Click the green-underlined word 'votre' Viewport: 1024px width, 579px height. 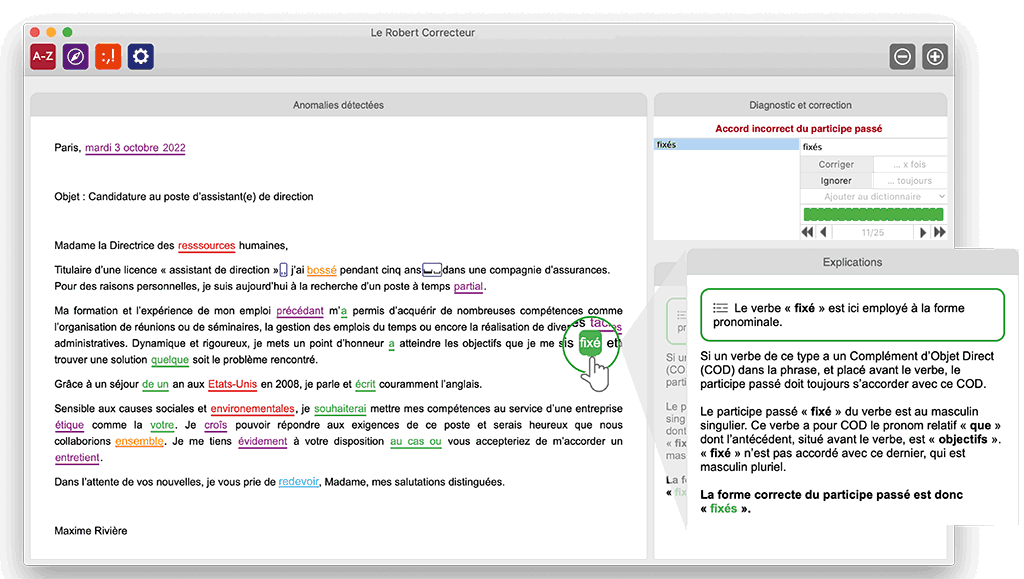click(162, 425)
